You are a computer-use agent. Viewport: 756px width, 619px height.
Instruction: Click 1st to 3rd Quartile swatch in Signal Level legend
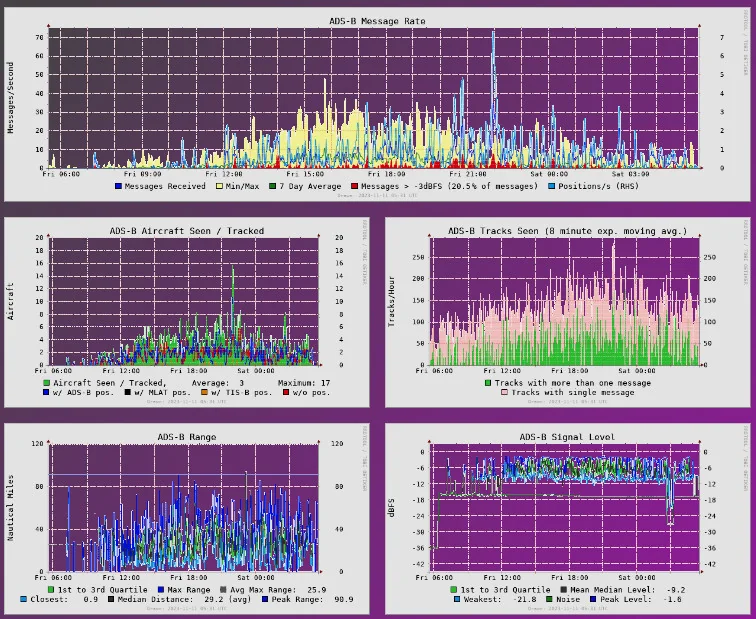[x=454, y=590]
